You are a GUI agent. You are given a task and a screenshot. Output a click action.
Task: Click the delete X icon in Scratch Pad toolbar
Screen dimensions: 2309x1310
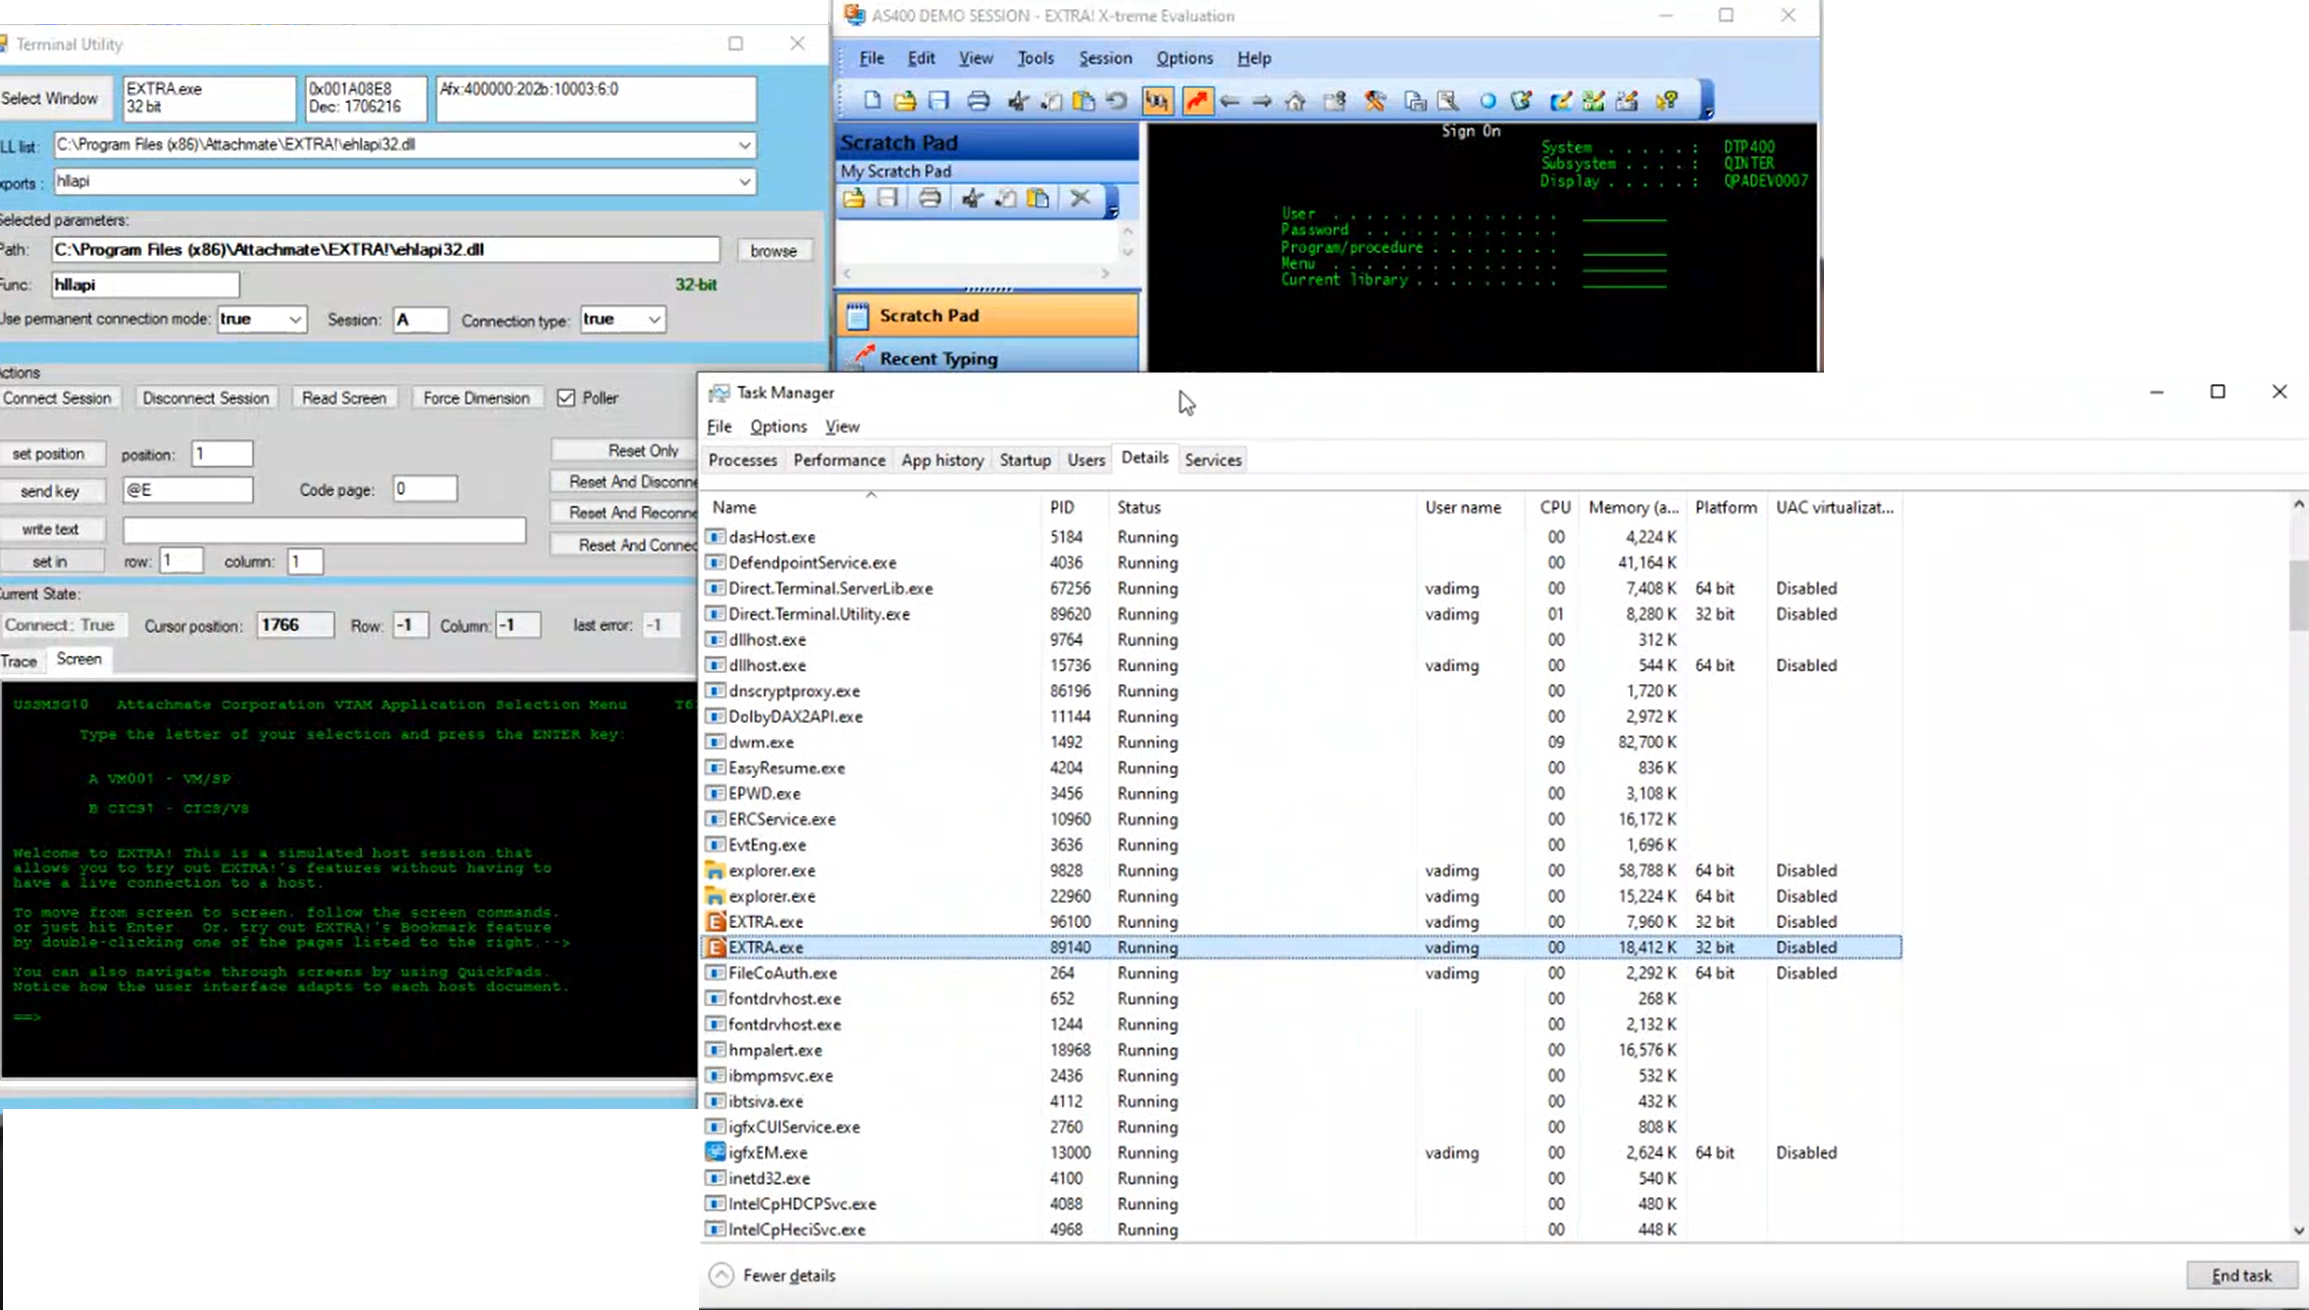[x=1080, y=198]
